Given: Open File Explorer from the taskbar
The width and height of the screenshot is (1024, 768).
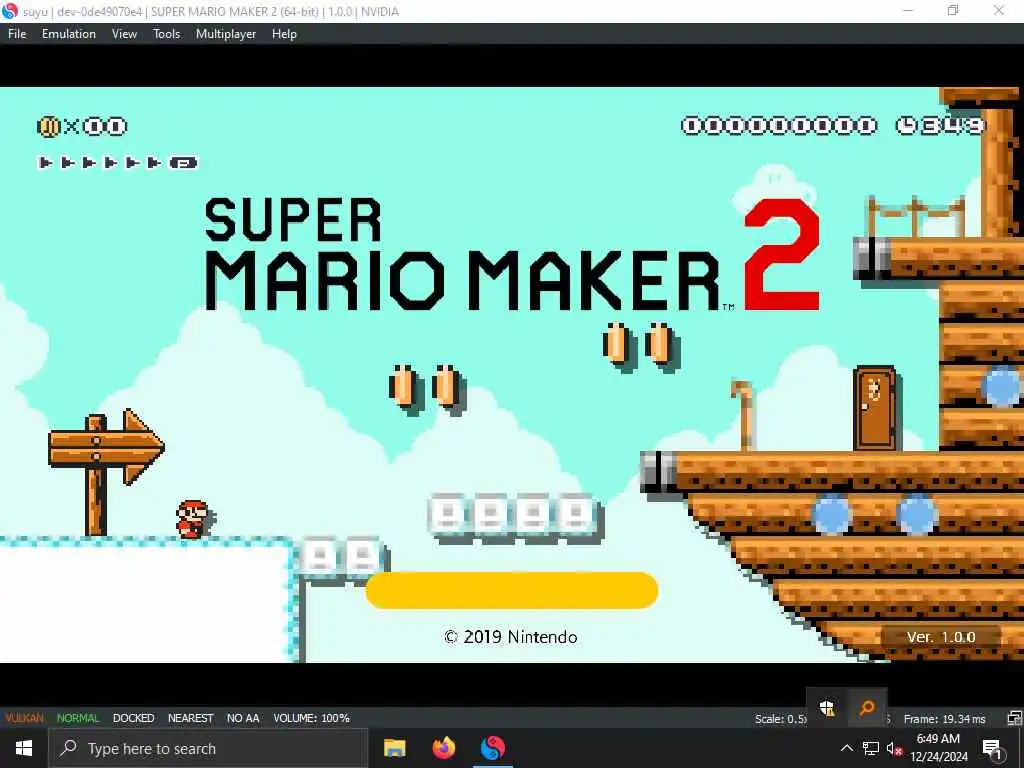Looking at the screenshot, I should coord(394,748).
